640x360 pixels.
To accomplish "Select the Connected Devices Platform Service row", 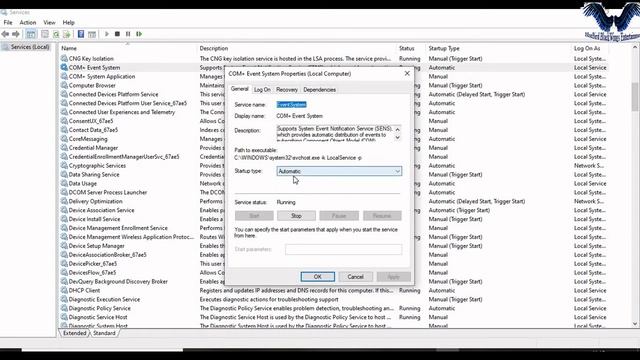I will click(x=333, y=94).
